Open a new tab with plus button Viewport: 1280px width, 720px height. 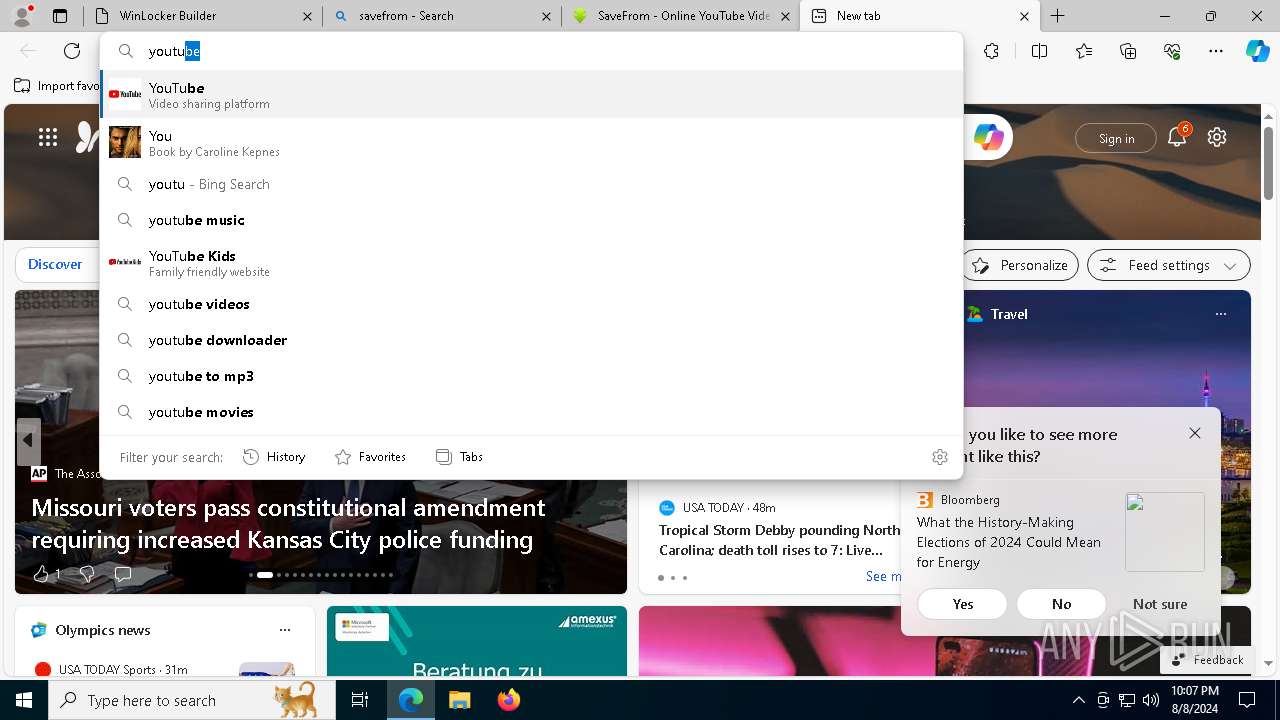pyautogui.click(x=1057, y=16)
